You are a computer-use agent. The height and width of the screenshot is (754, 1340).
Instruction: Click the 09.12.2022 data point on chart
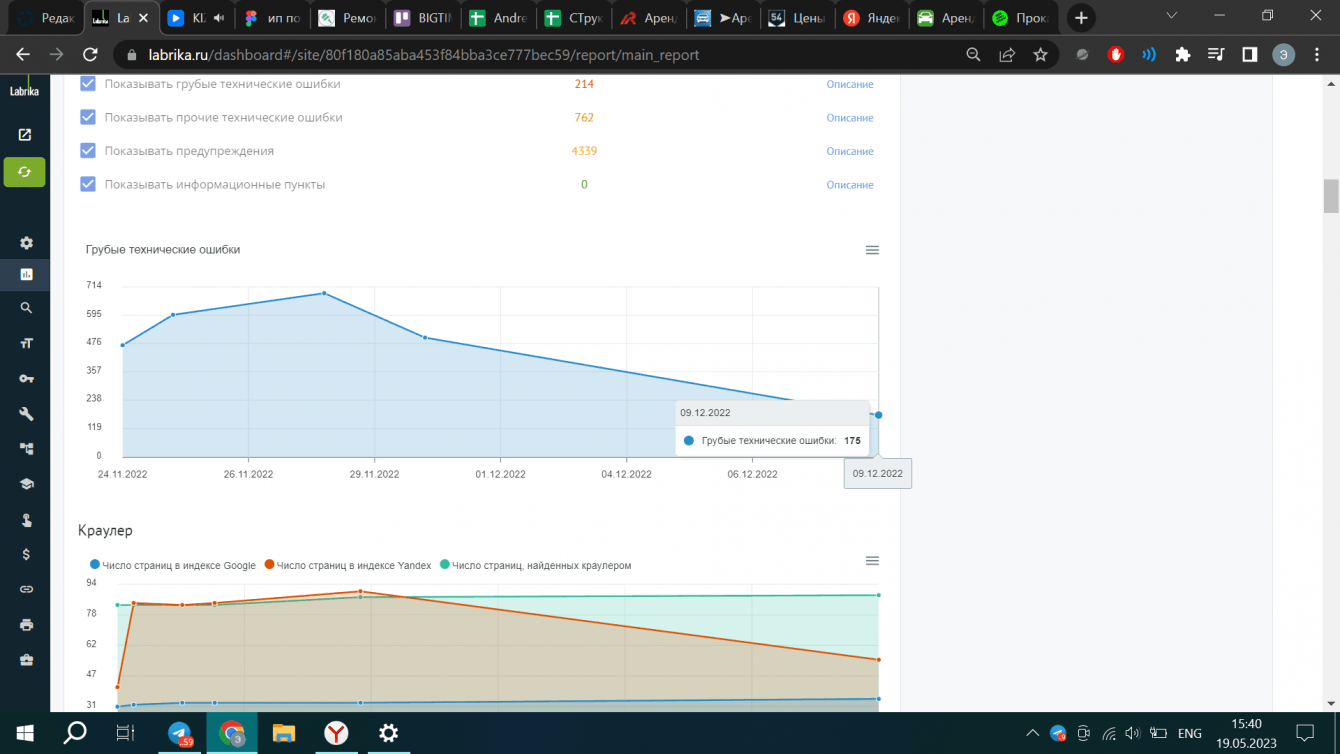tap(878, 415)
